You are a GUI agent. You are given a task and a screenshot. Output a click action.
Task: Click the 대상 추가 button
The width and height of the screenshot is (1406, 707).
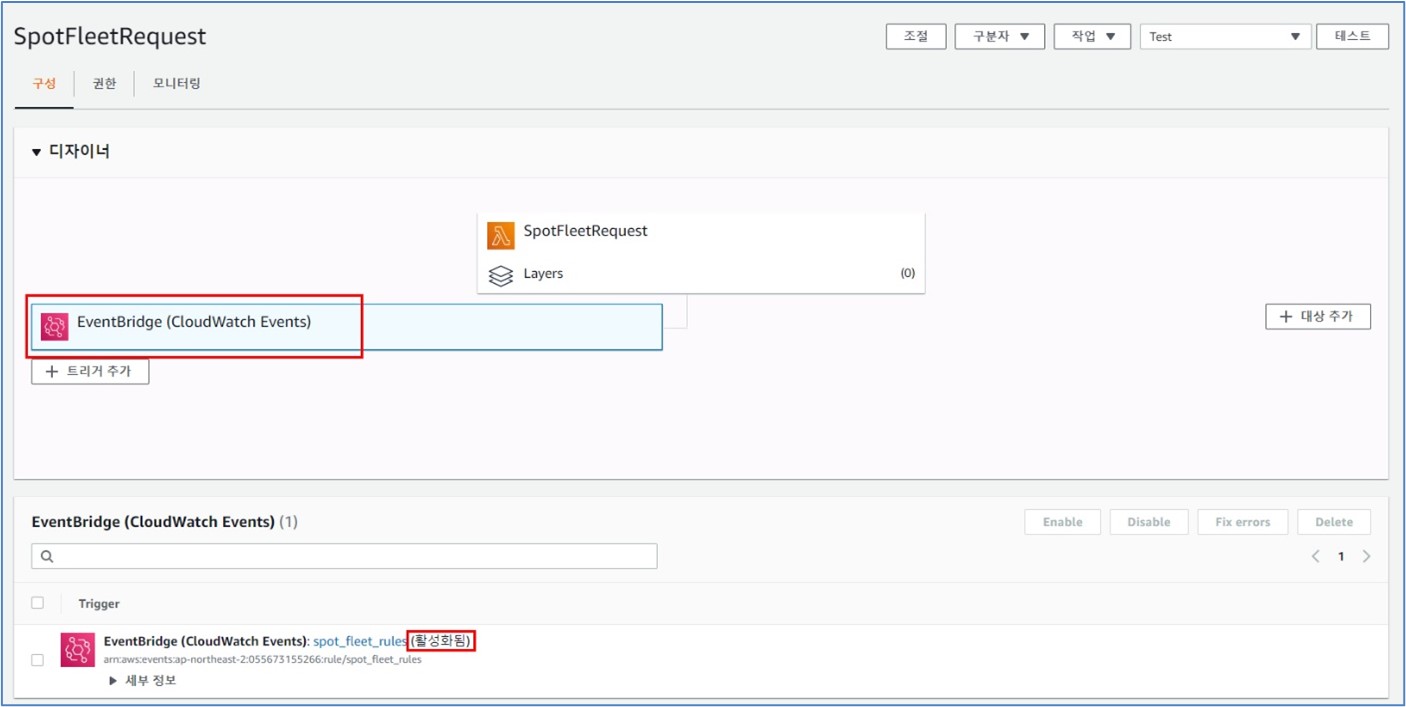pos(1318,317)
